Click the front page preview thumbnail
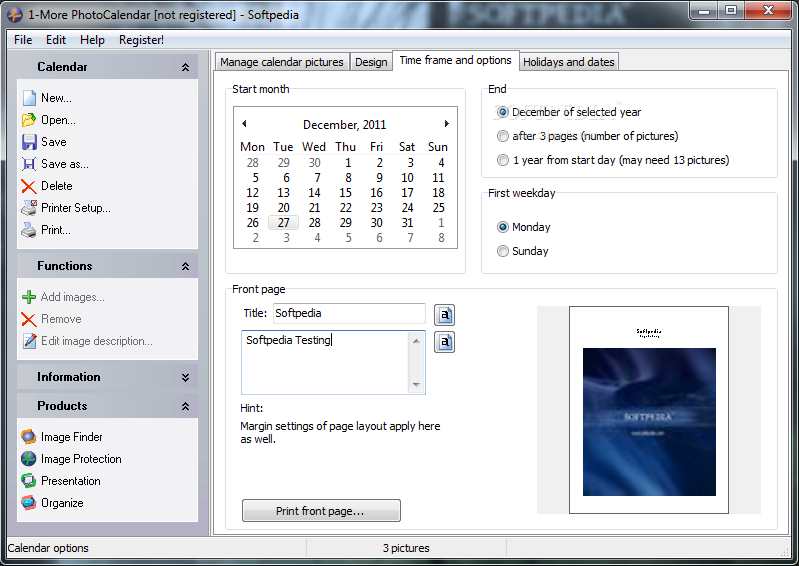The width and height of the screenshot is (799, 566). 649,410
